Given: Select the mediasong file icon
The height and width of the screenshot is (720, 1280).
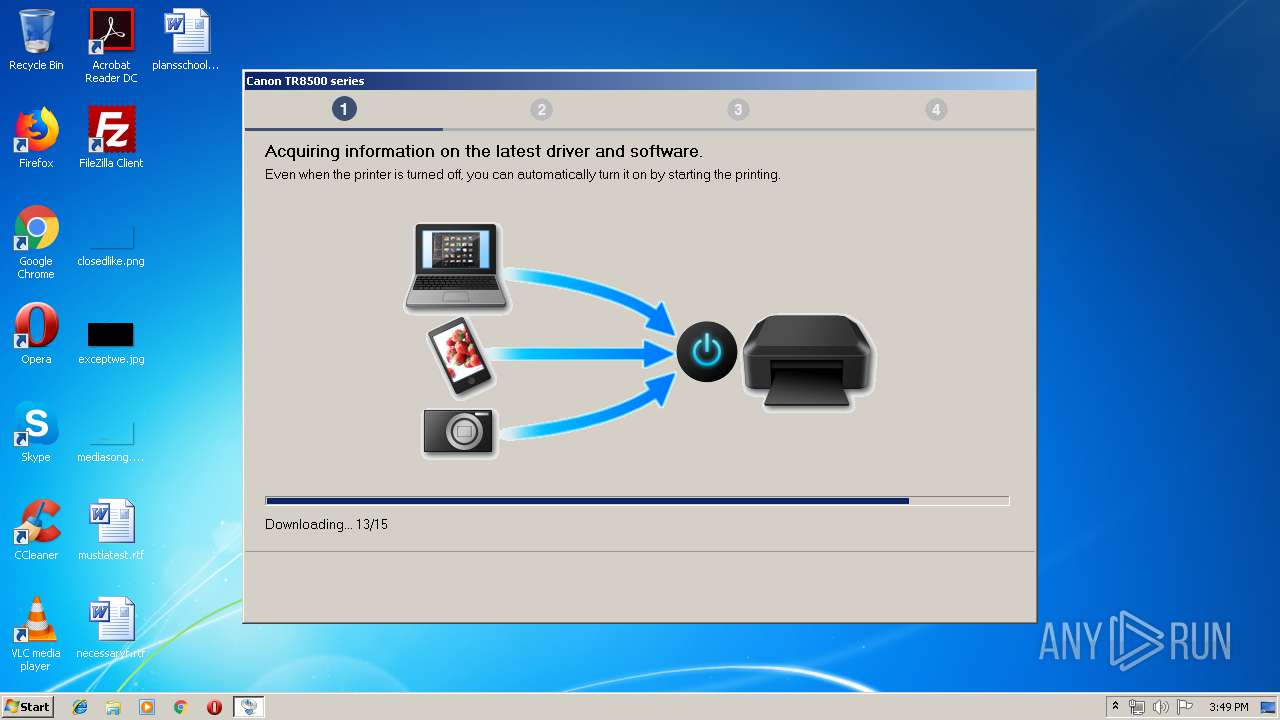Looking at the screenshot, I should coord(111,443).
